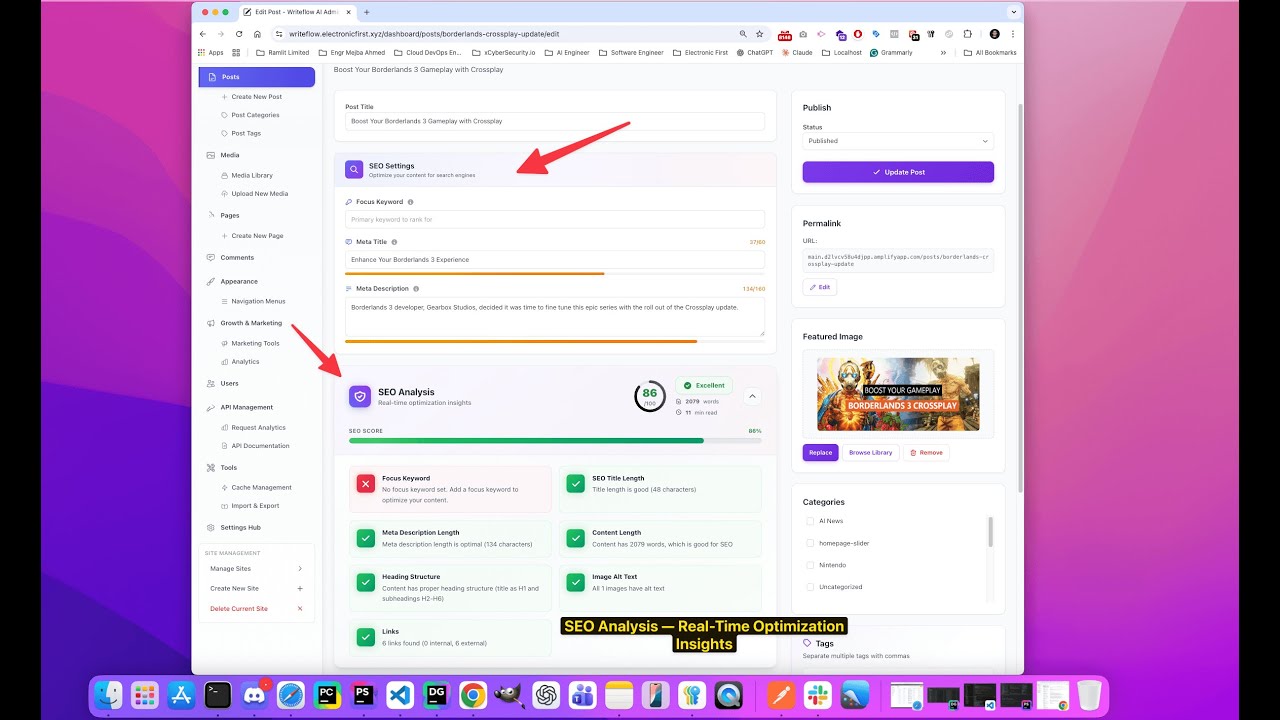Click the Tools wrench icon

210,467
